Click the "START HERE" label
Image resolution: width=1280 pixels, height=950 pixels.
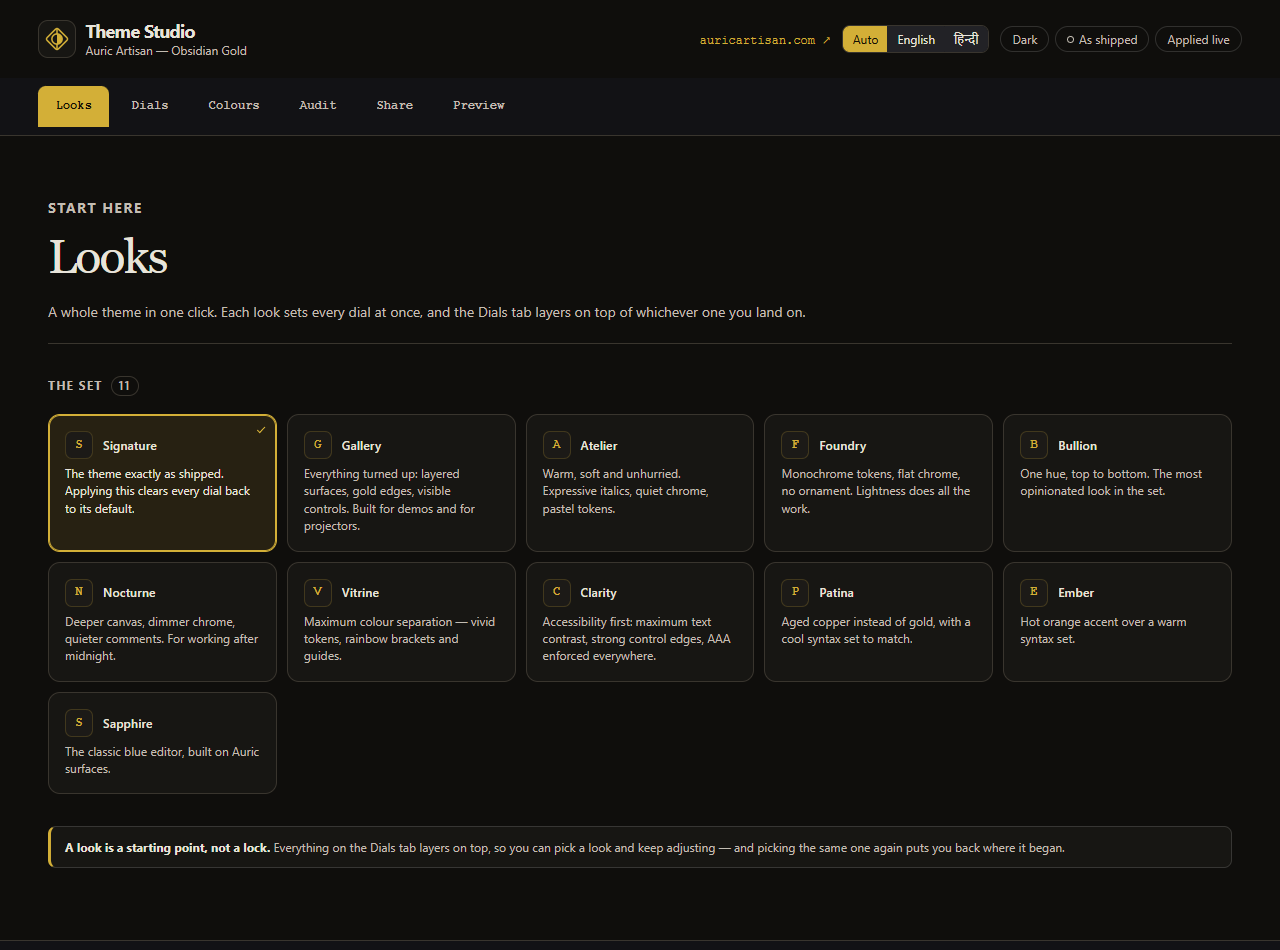95,208
